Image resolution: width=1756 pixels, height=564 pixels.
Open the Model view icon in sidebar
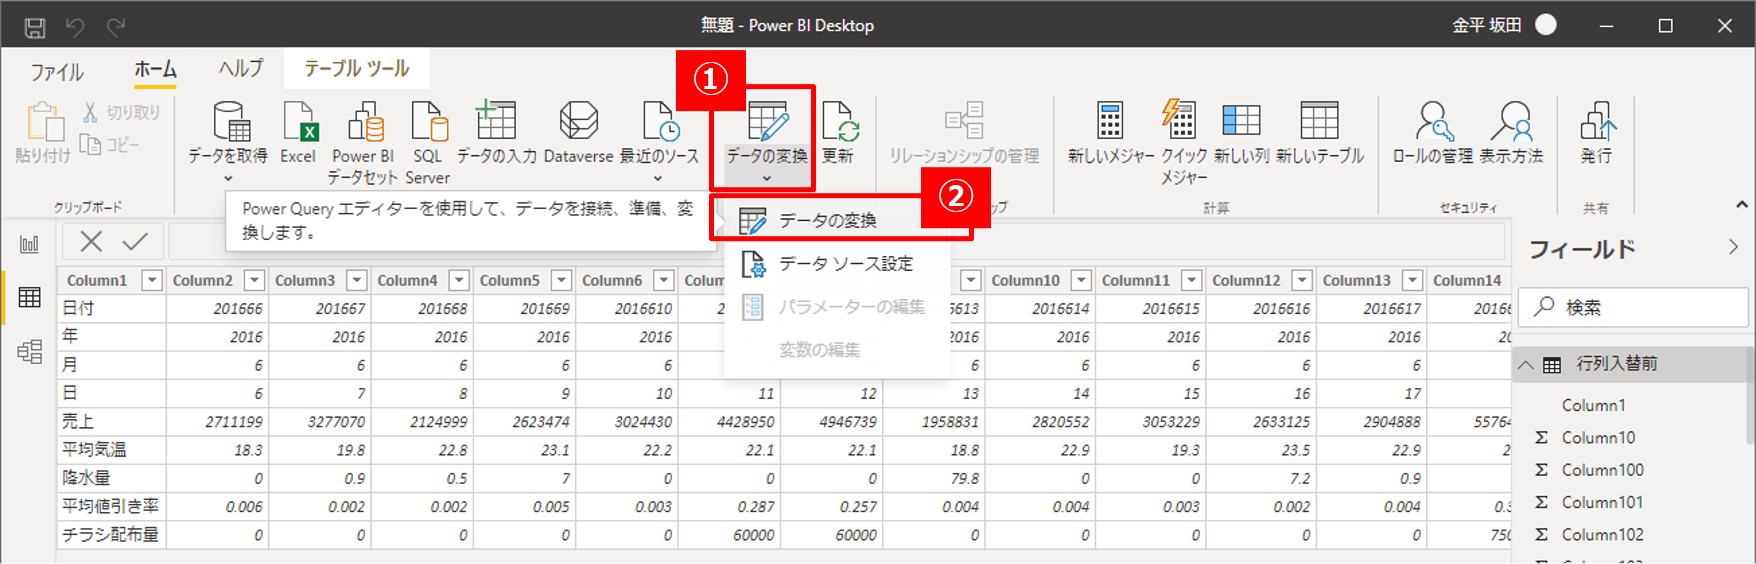(30, 351)
